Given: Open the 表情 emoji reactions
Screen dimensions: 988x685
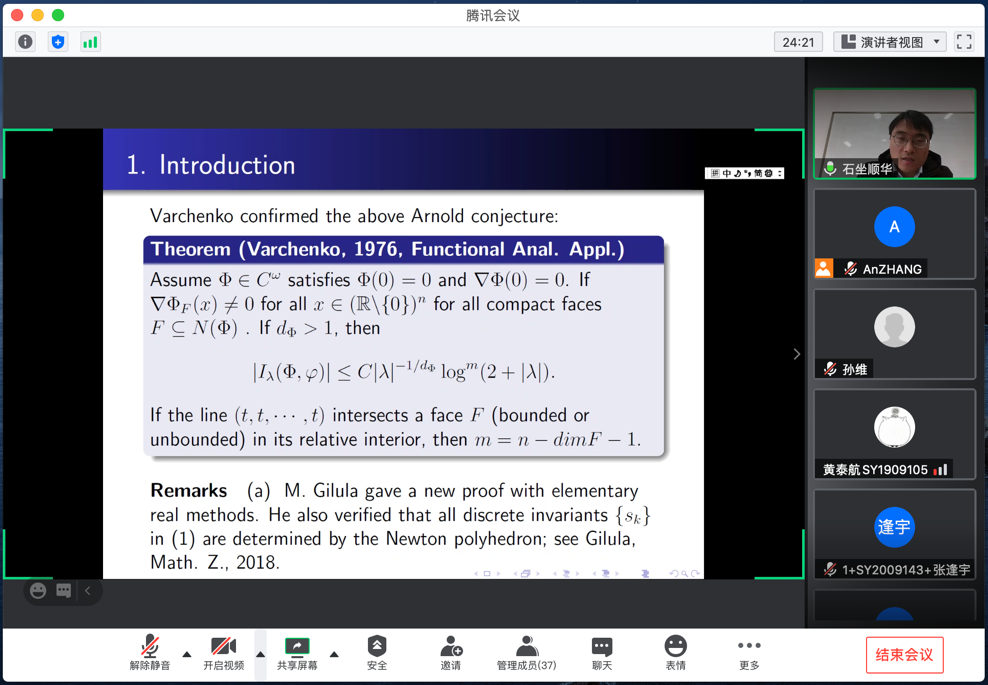Looking at the screenshot, I should coord(676,653).
